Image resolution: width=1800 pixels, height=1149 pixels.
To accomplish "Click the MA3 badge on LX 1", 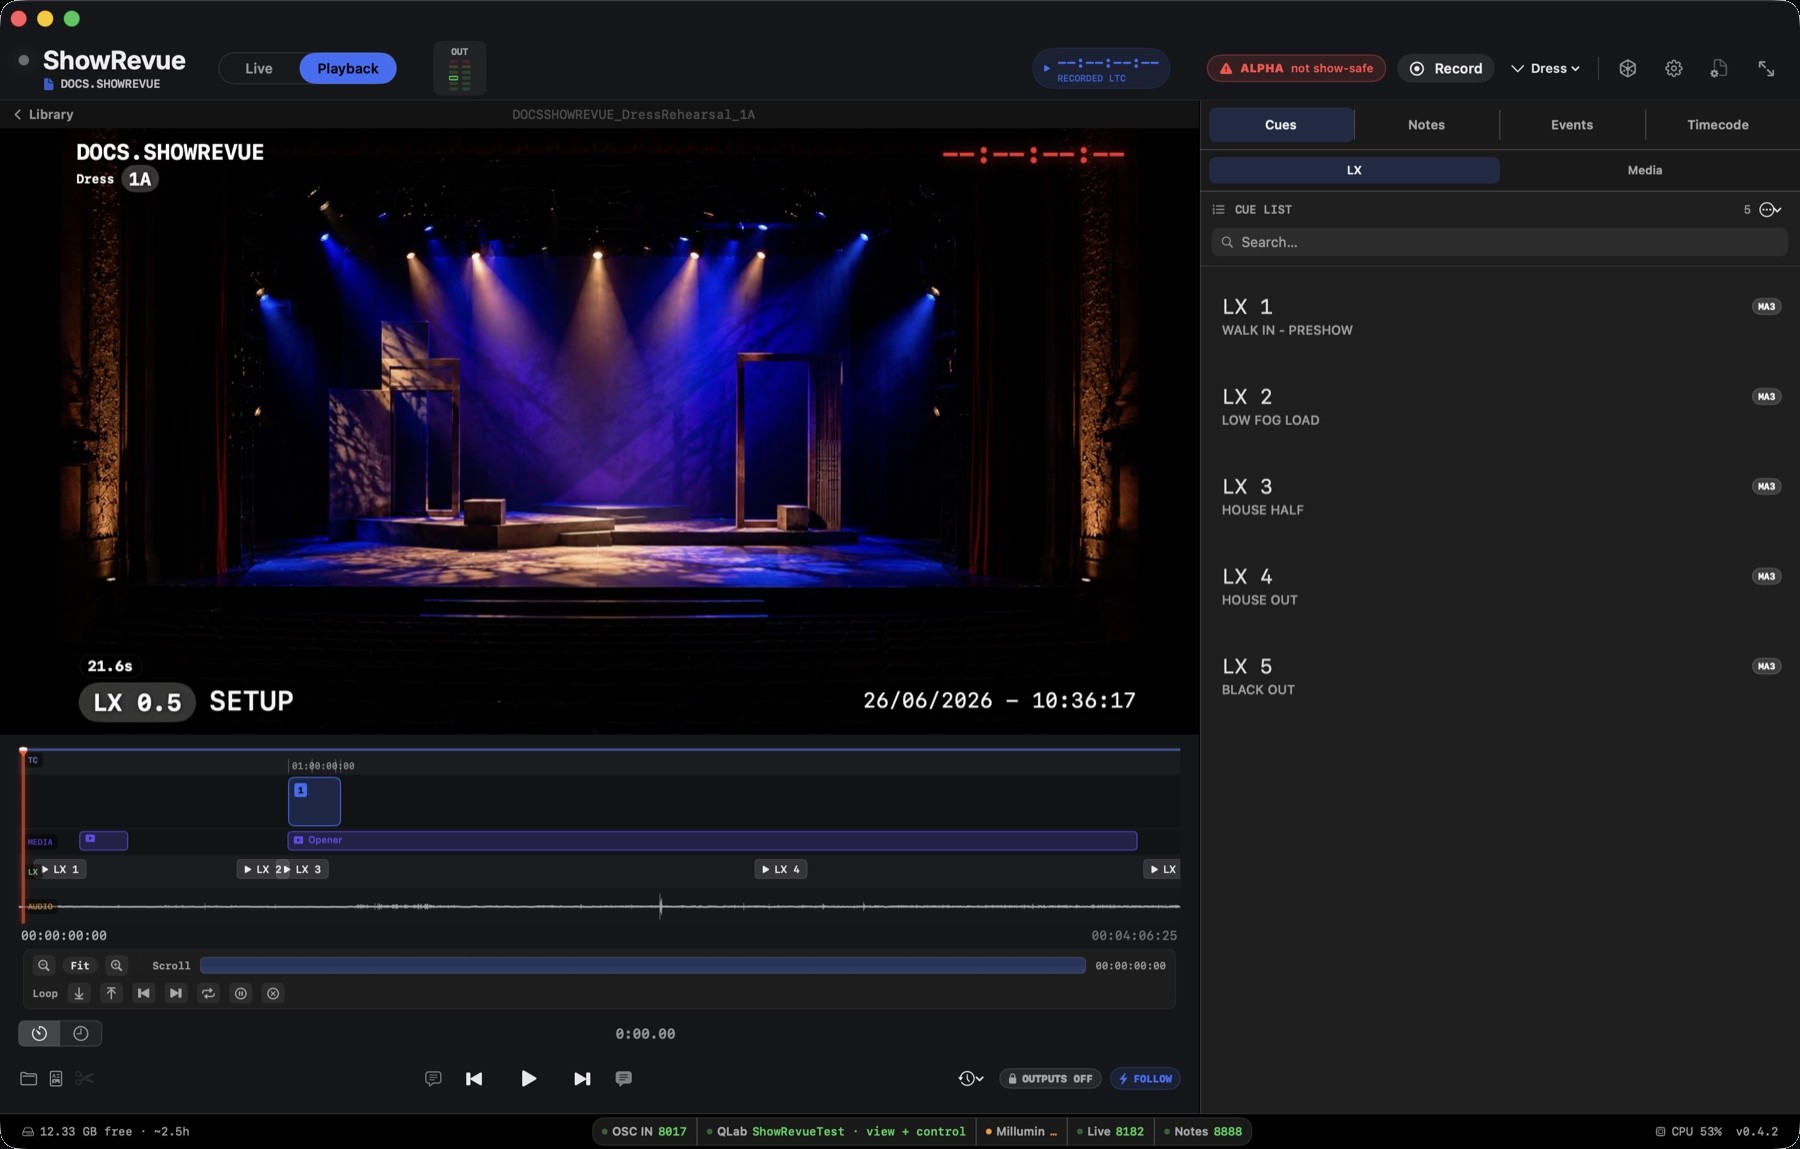I will pyautogui.click(x=1766, y=307).
